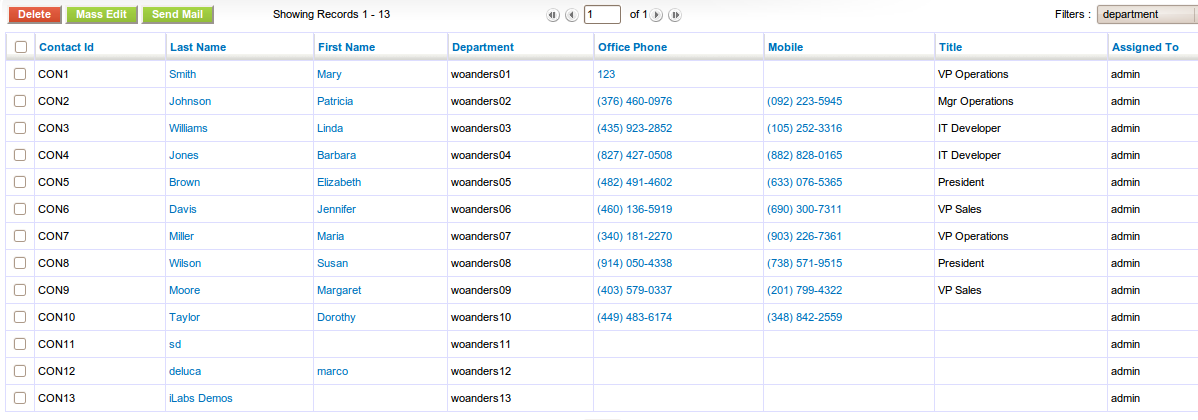
Task: Open the iLabs Demos contact link
Action: 201,398
